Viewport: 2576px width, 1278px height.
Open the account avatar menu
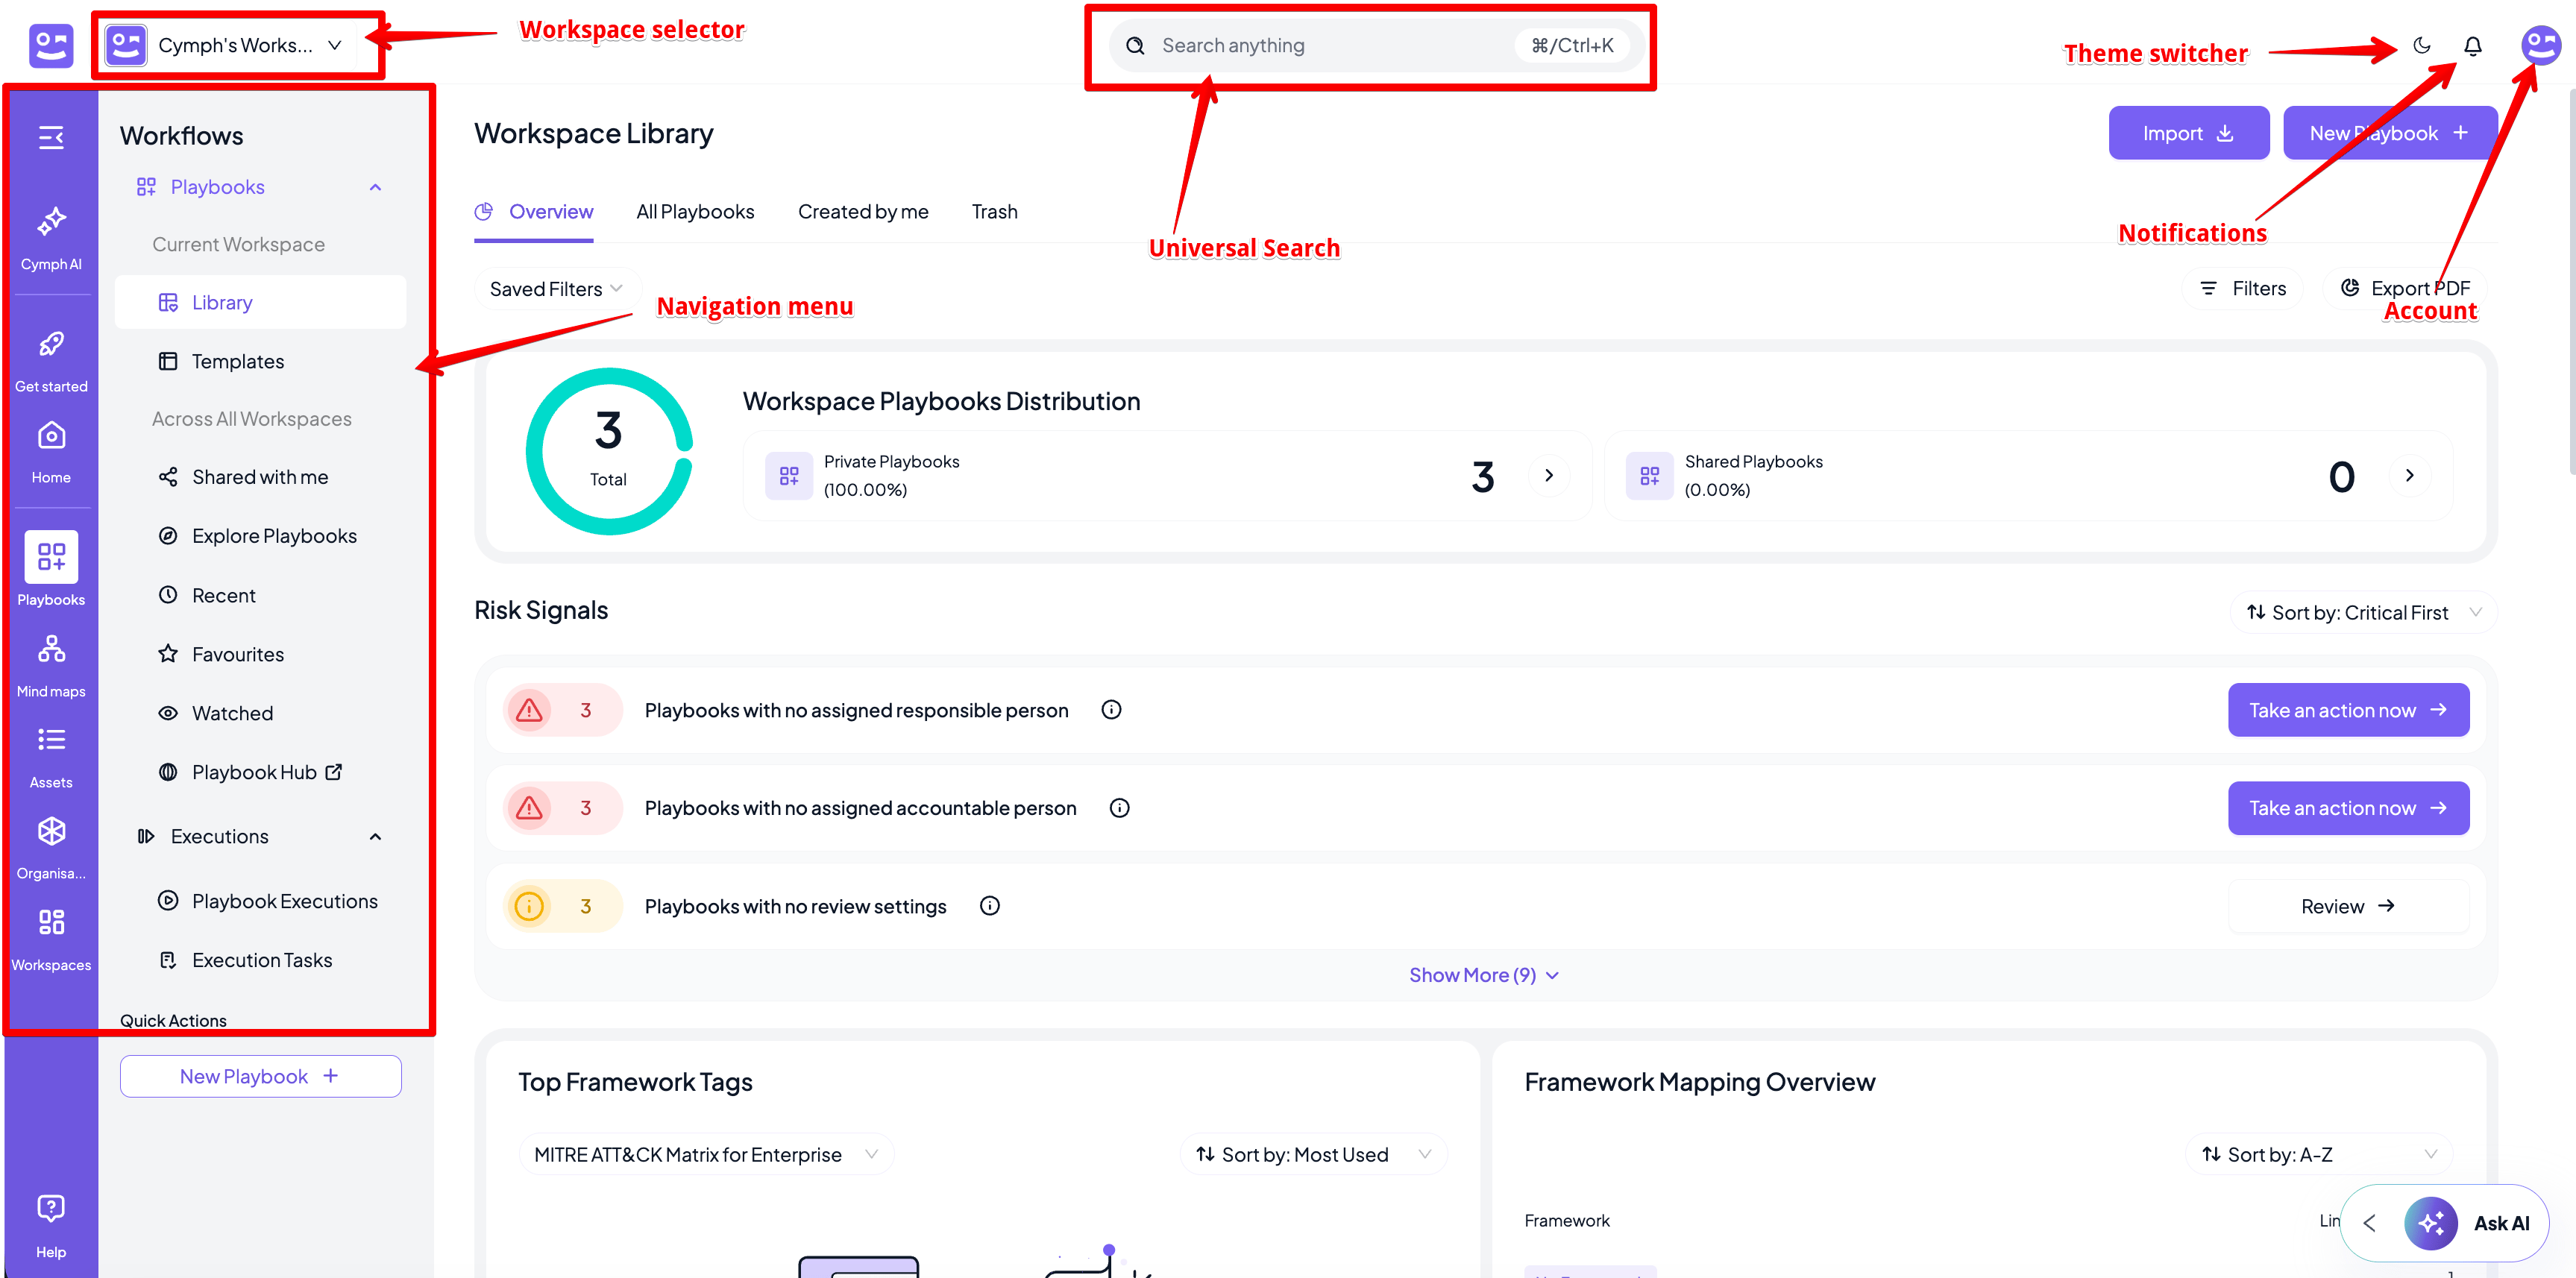click(x=2540, y=45)
